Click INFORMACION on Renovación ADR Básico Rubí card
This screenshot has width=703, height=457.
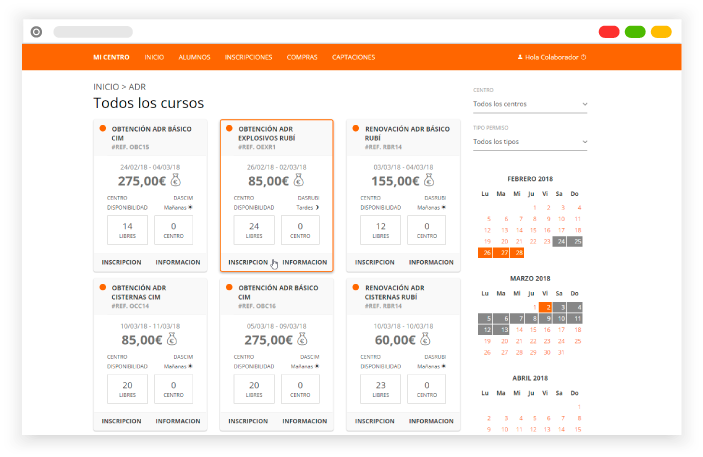pos(431,262)
